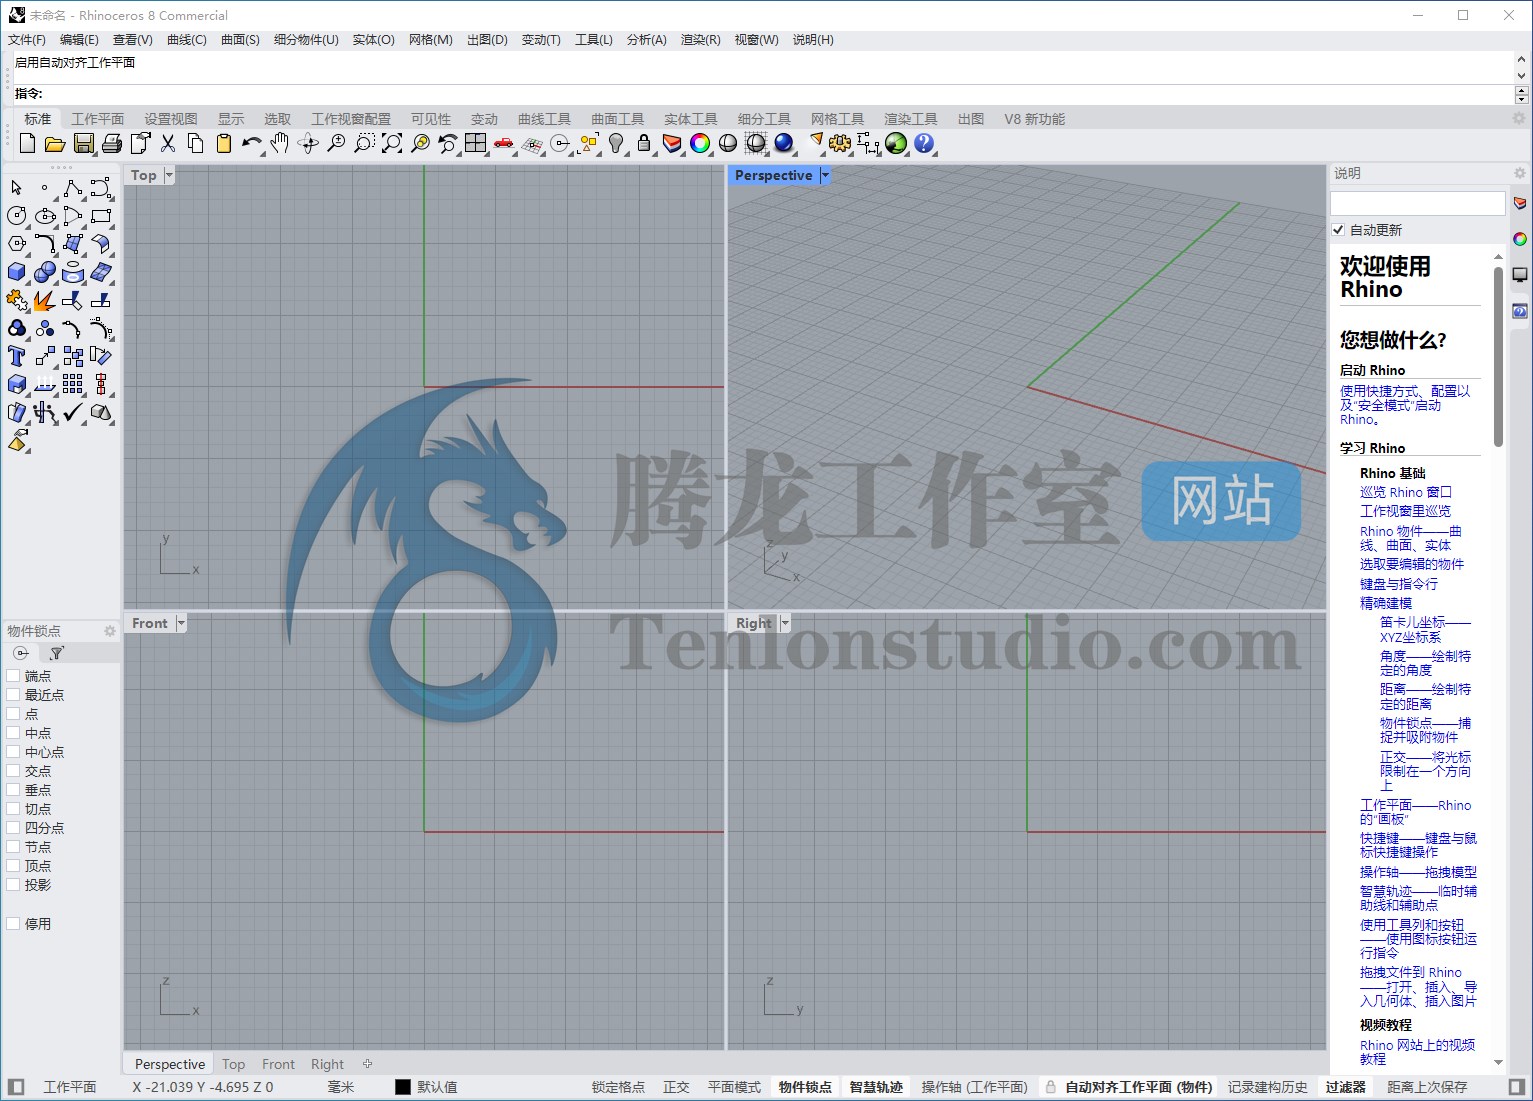
Task: Open the 键盘与指令行 link
Action: 1398,584
